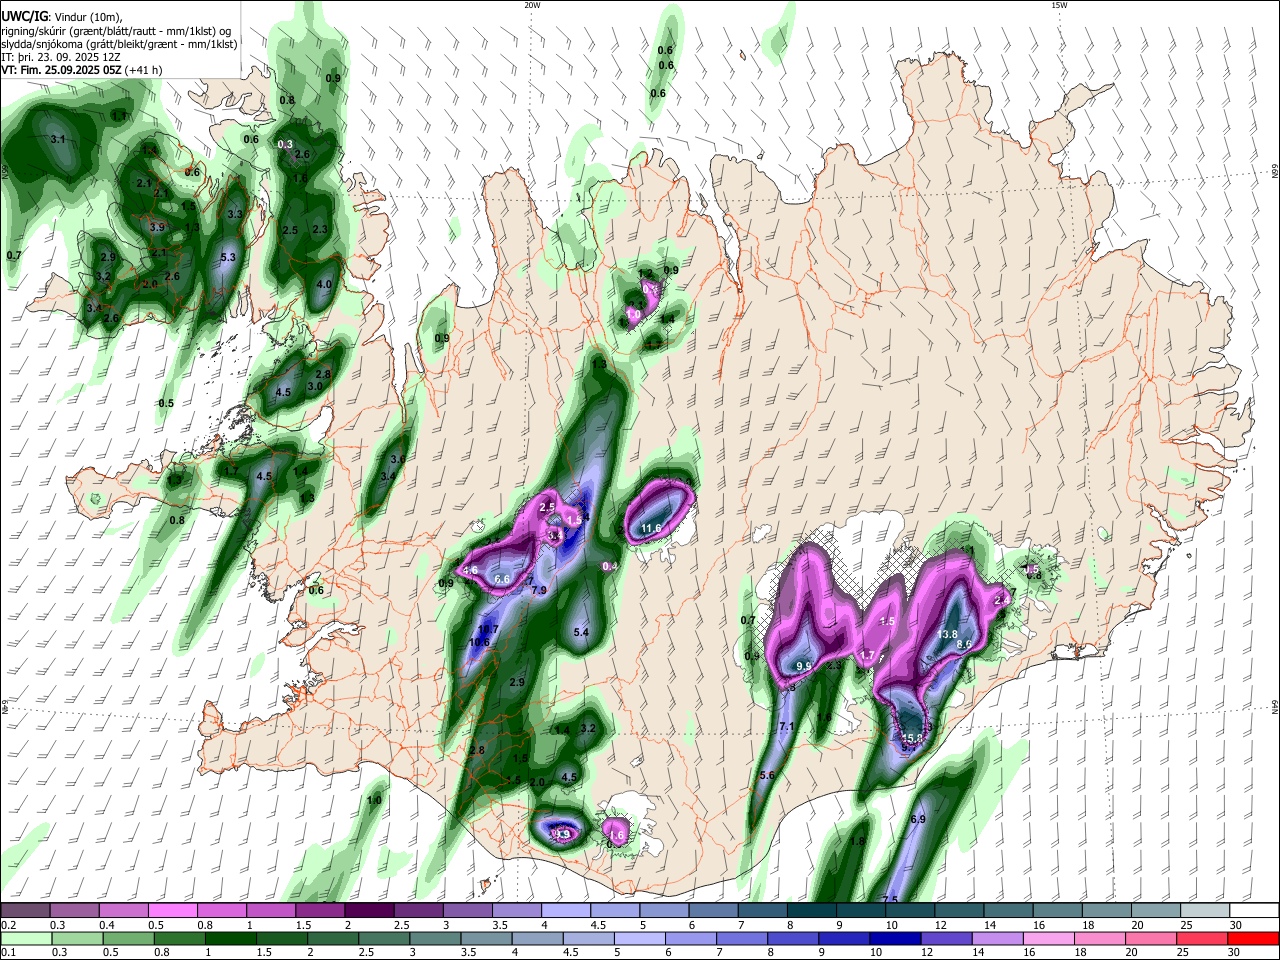Click the 4.0 rain value on the map
The height and width of the screenshot is (960, 1280).
[x=324, y=284]
